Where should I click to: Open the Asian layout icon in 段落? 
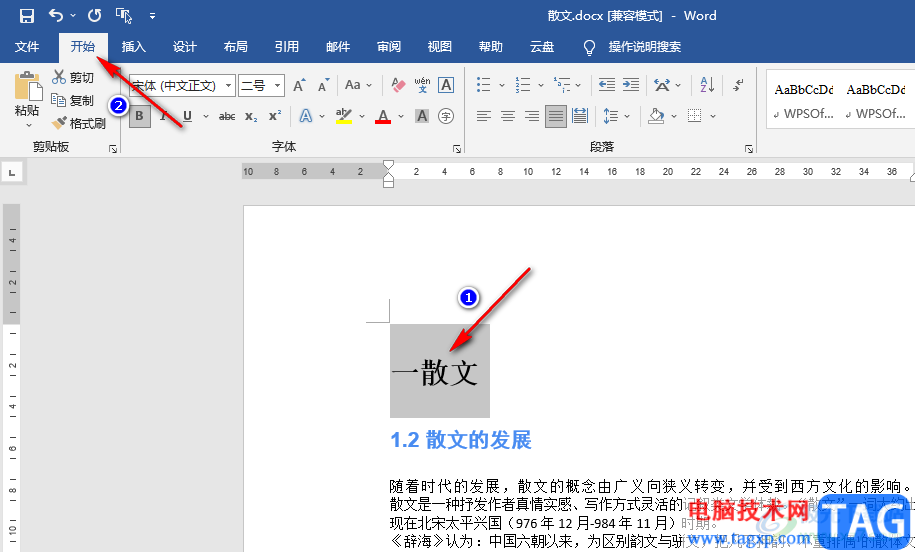click(x=662, y=85)
